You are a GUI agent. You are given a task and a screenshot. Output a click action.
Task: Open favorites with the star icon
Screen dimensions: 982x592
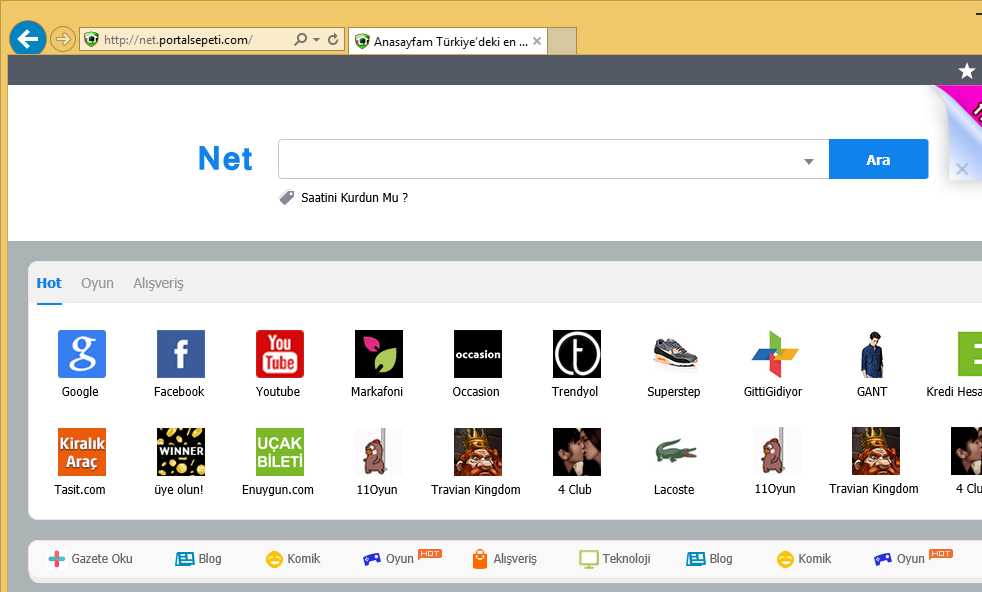(x=966, y=70)
